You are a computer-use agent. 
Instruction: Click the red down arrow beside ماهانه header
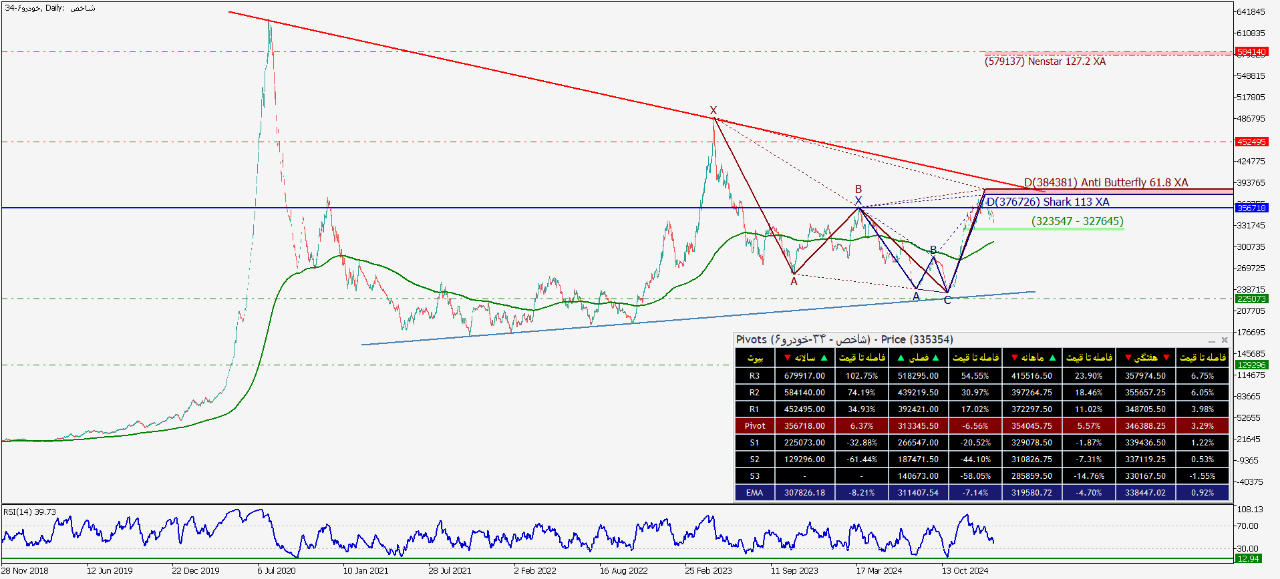point(1012,358)
